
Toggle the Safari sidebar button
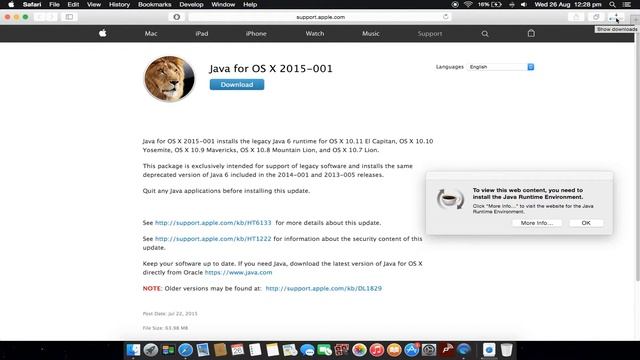click(x=69, y=17)
